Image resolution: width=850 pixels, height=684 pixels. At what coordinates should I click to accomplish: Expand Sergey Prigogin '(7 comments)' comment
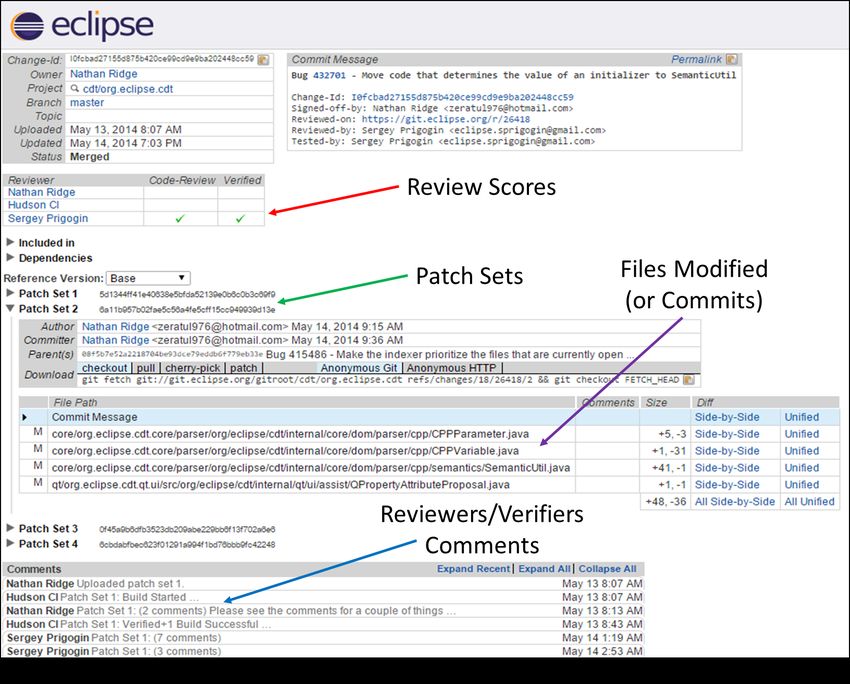(324, 638)
